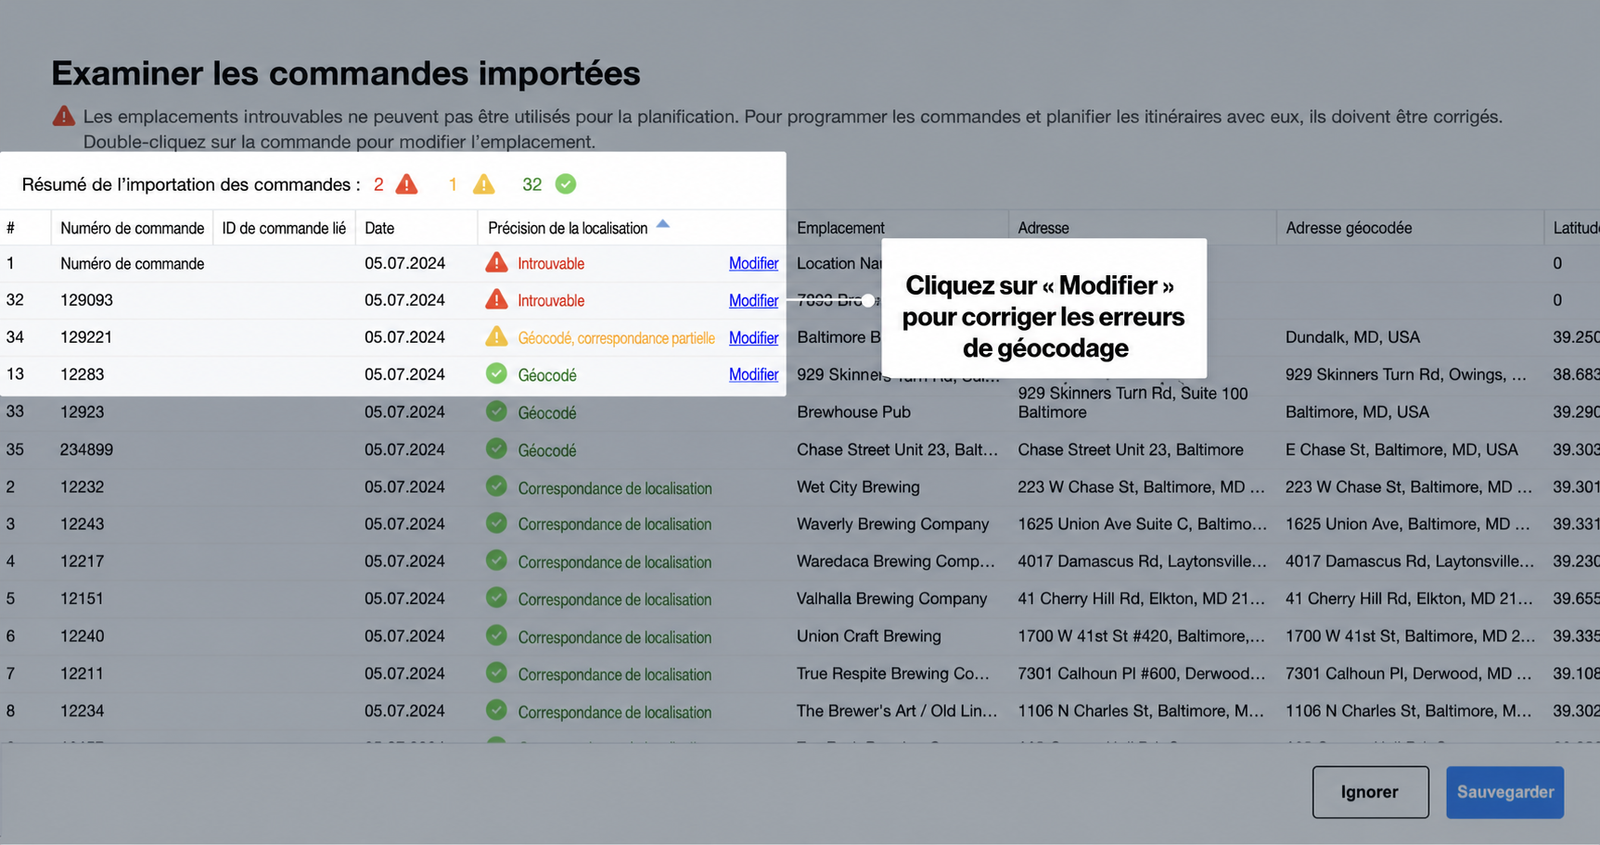
Task: Click the green Géocodé icon for order 12283
Action: tap(496, 374)
